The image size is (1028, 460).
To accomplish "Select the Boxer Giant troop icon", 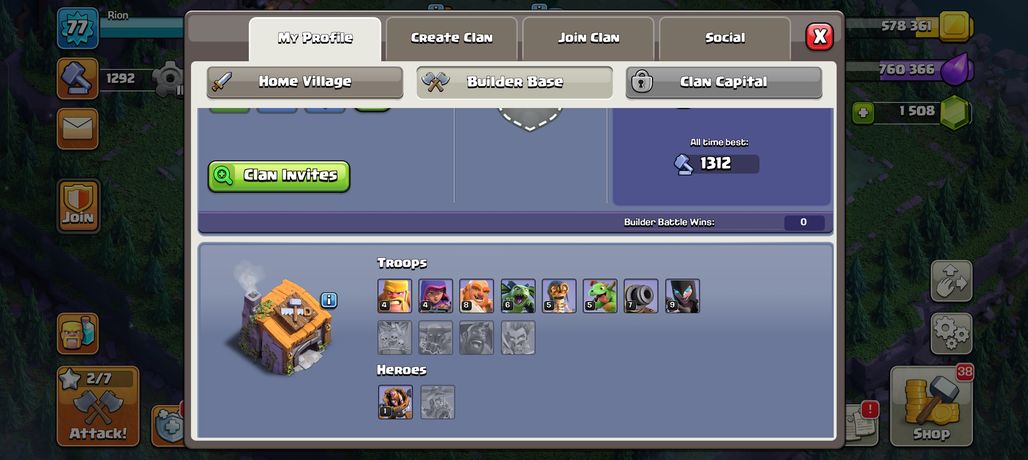I will tap(477, 296).
